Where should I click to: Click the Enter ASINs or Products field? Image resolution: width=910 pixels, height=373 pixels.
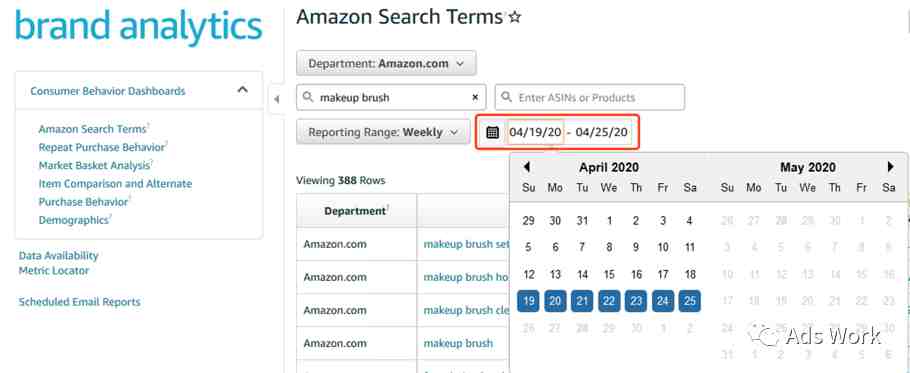click(x=590, y=97)
